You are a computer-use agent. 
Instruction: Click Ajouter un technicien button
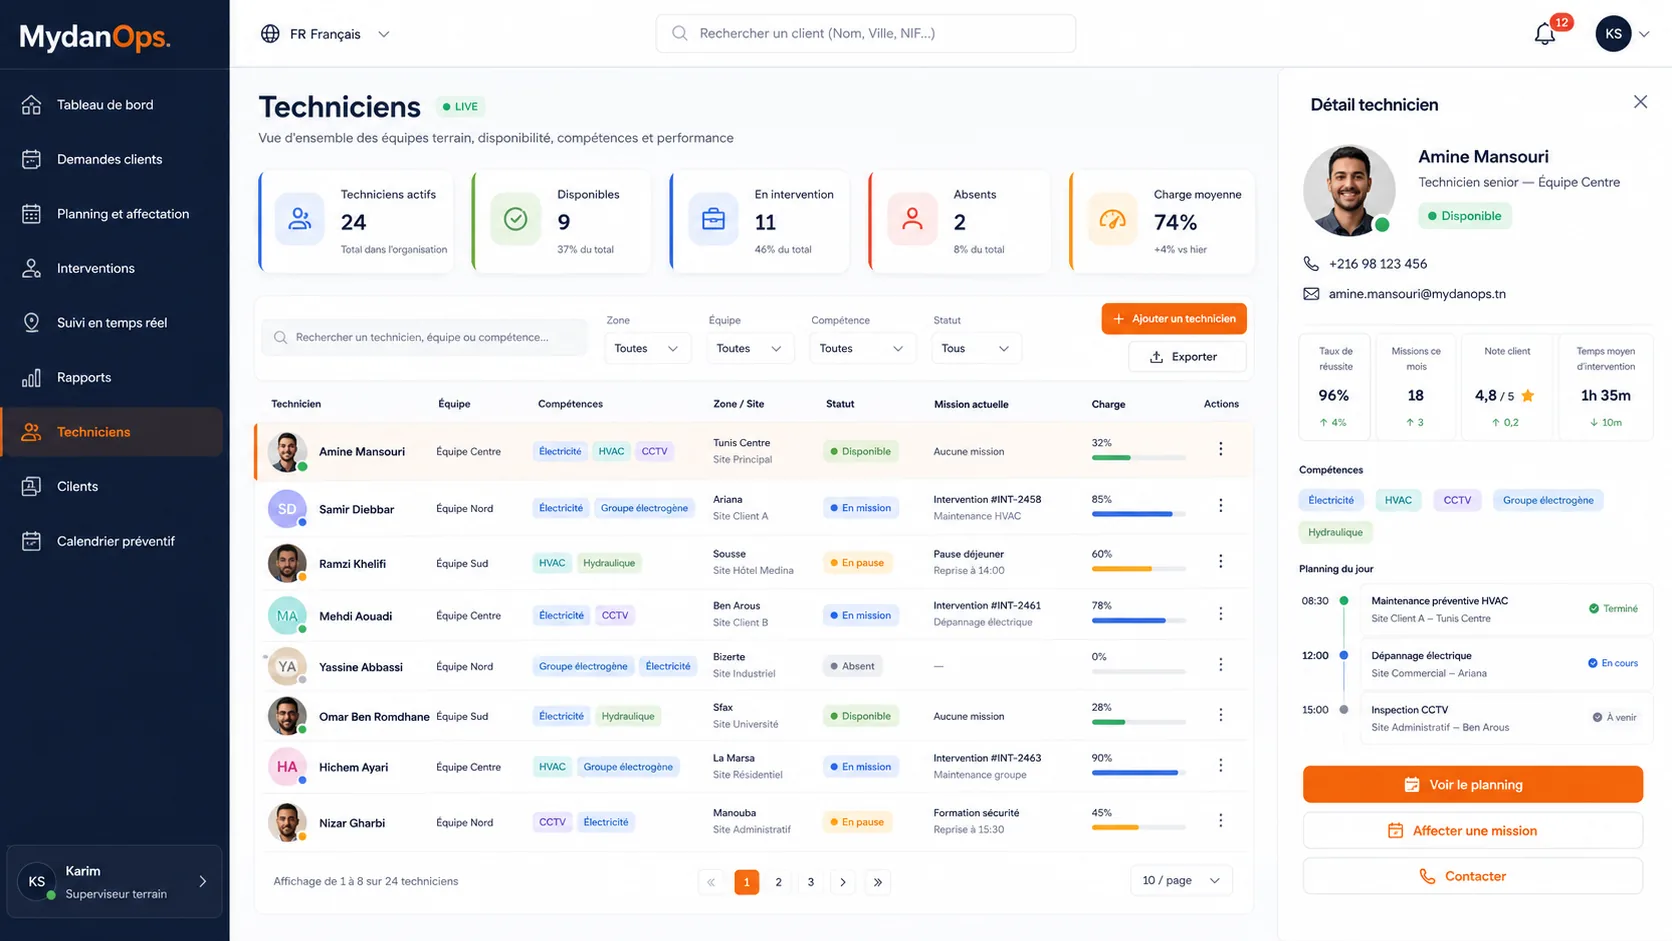coord(1174,319)
